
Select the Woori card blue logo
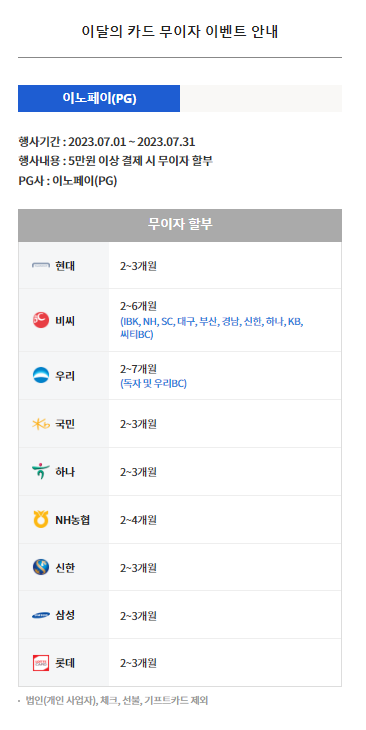(x=41, y=375)
